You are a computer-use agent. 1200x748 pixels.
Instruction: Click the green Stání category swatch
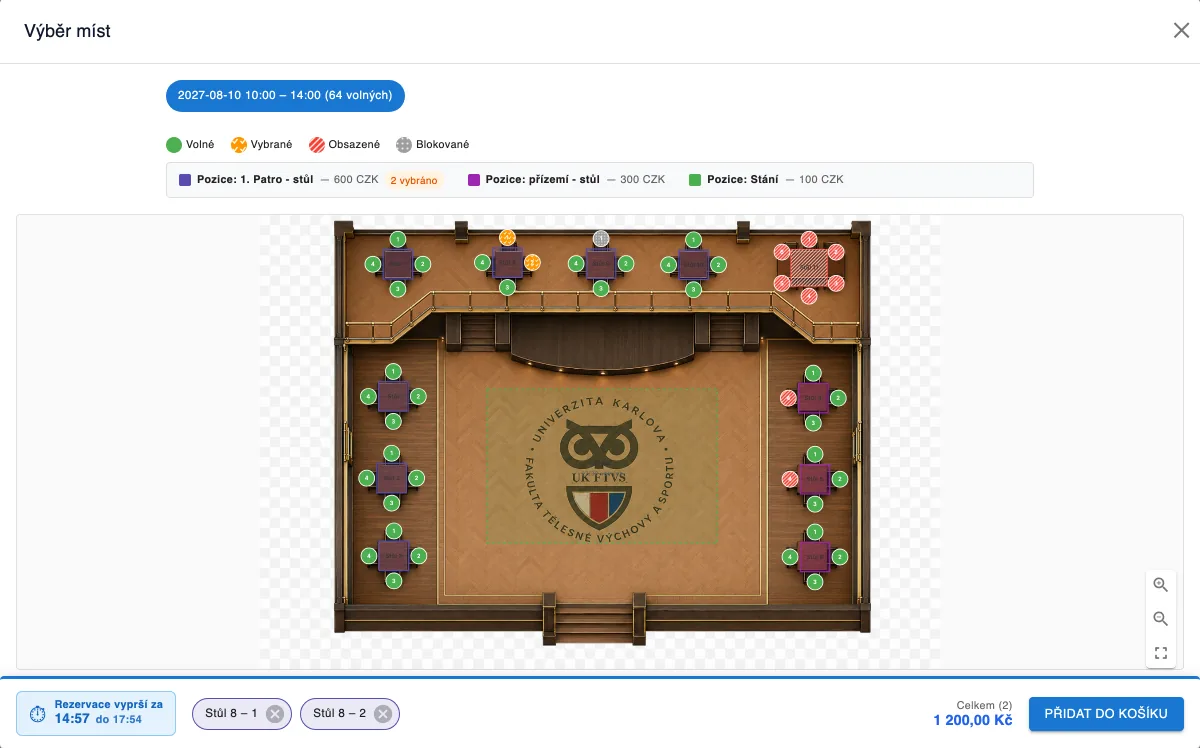(695, 180)
